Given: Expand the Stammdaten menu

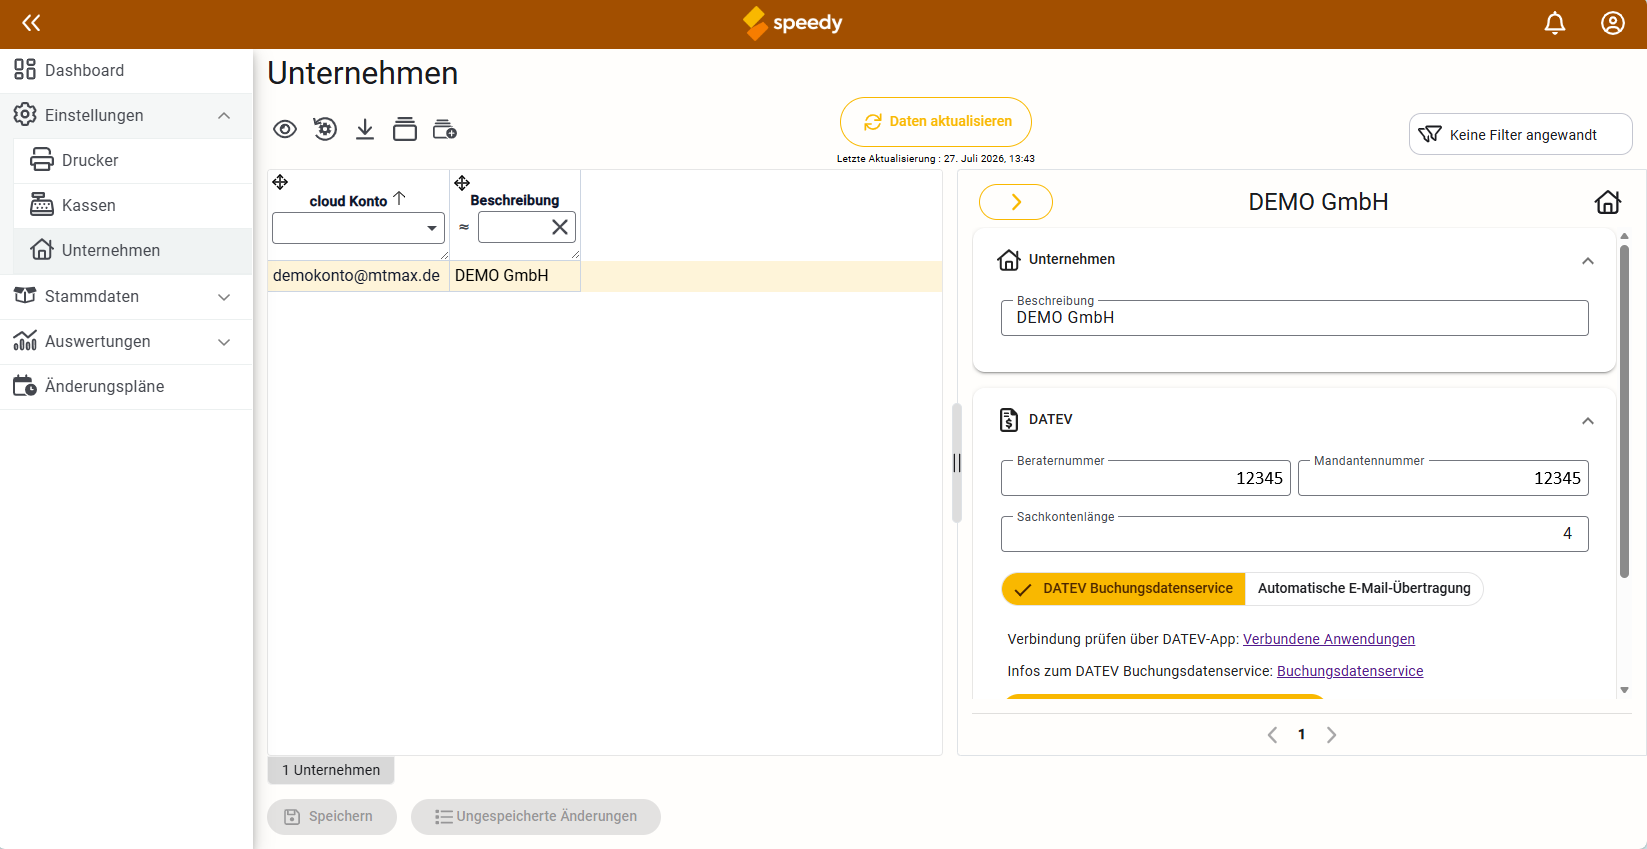Looking at the screenshot, I should 126,296.
